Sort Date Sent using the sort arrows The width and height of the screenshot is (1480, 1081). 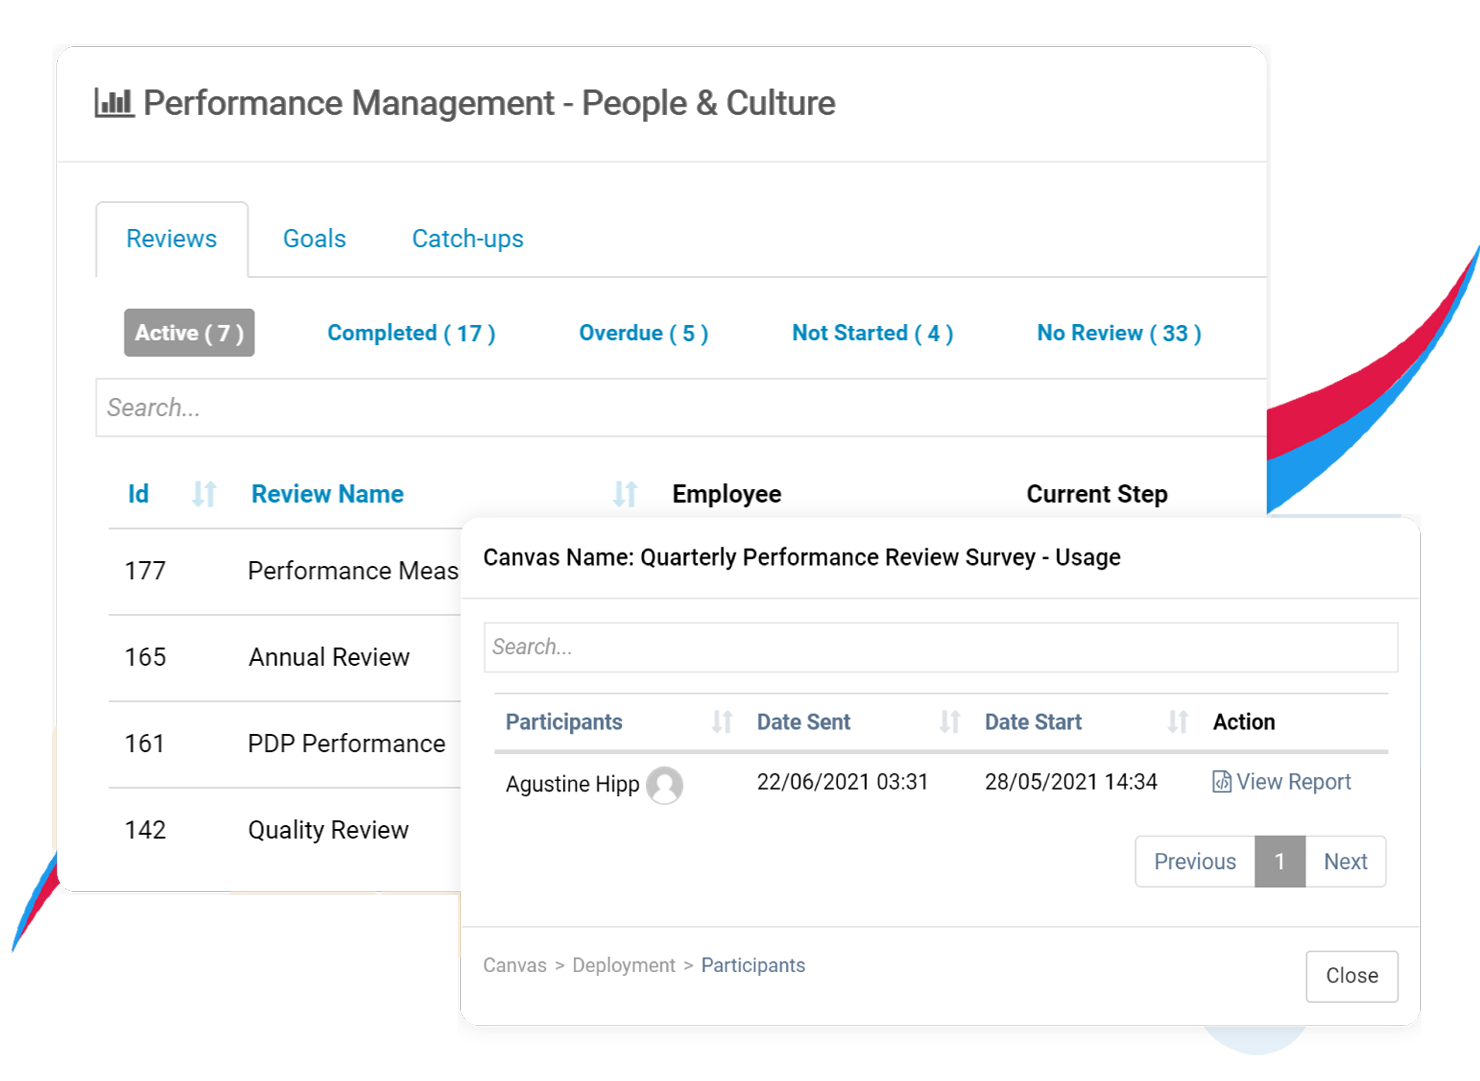pos(949,721)
